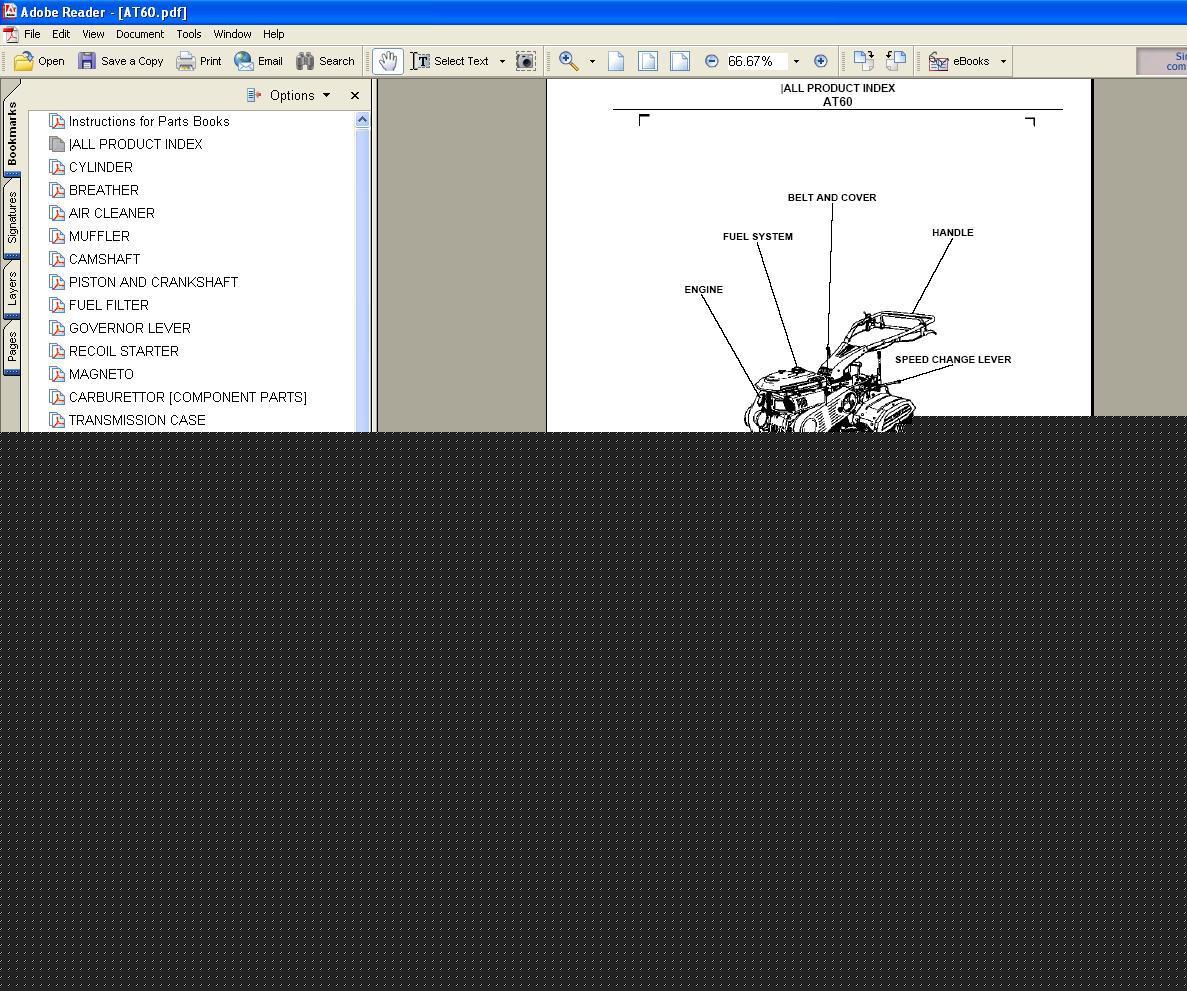The height and width of the screenshot is (991, 1187).
Task: Set view to Fit Page icon
Action: pyautogui.click(x=648, y=61)
